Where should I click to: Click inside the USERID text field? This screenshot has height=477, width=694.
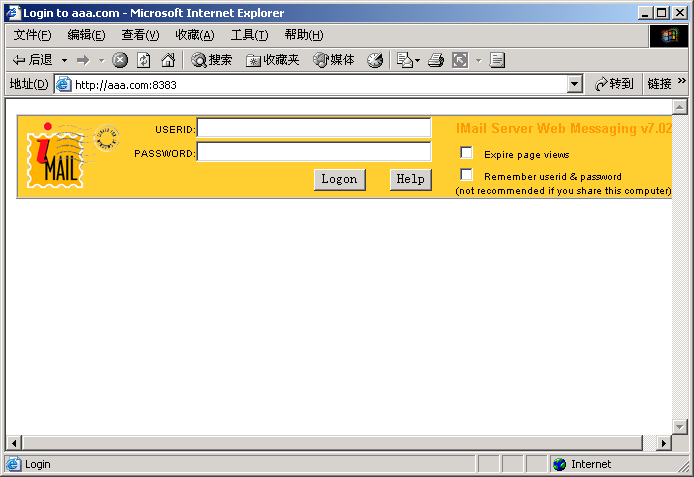313,128
